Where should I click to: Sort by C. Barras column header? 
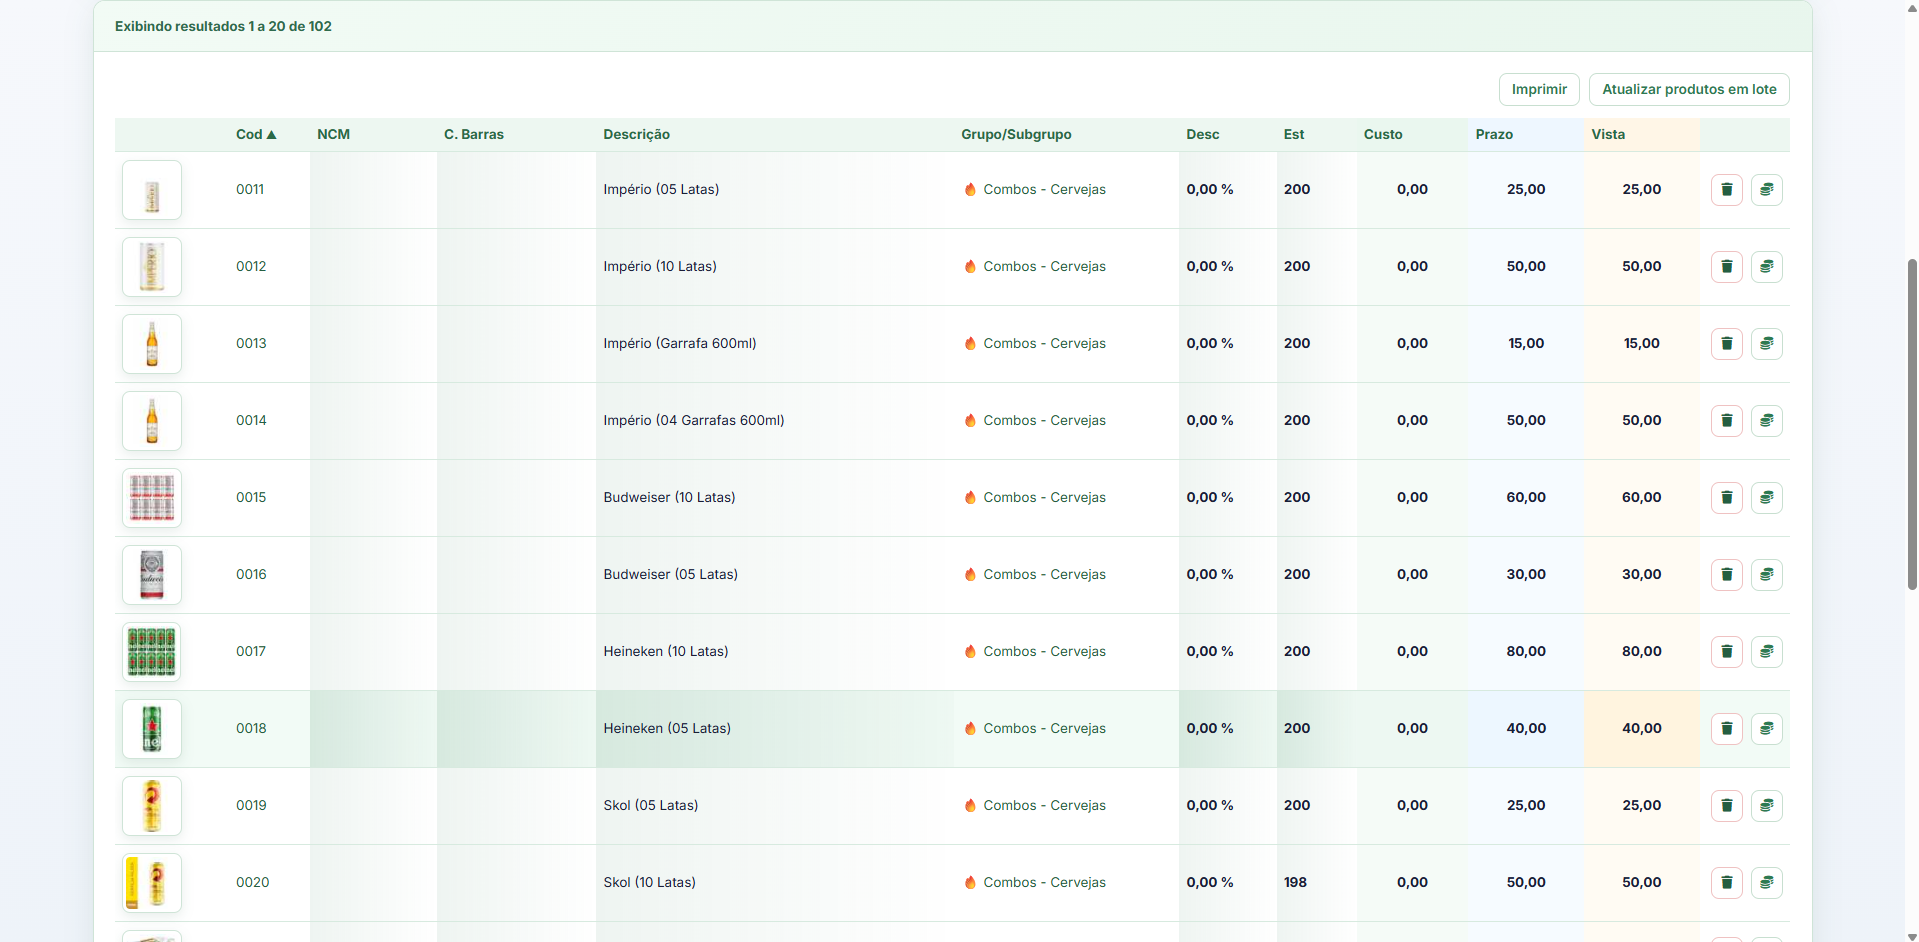474,134
